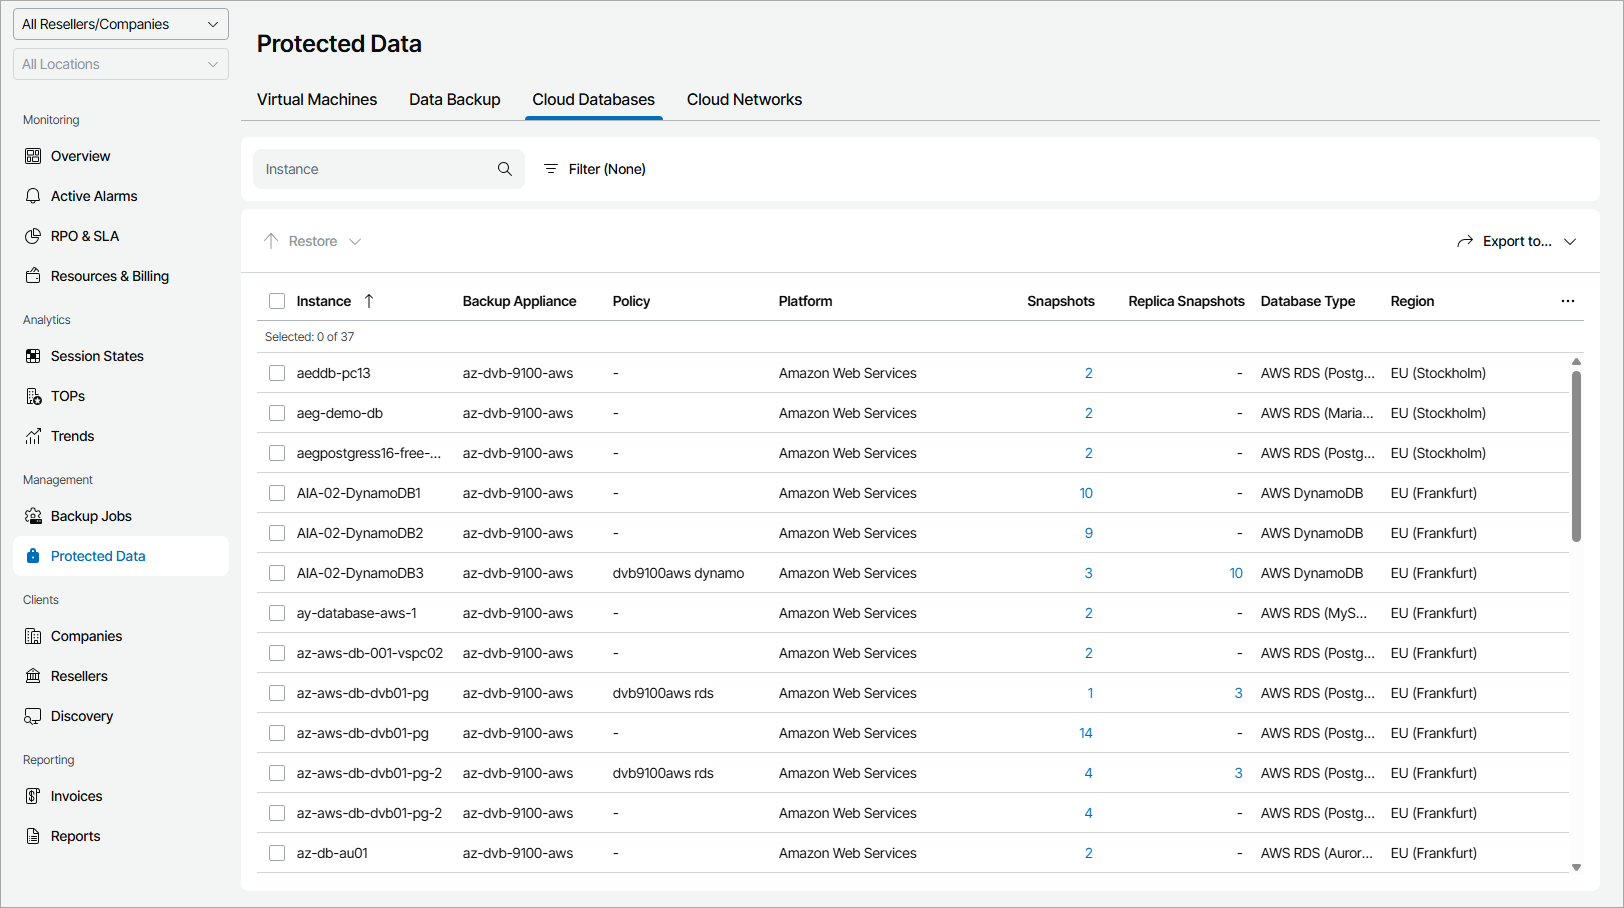
Task: Click the Trends chart icon
Action: (x=33, y=436)
